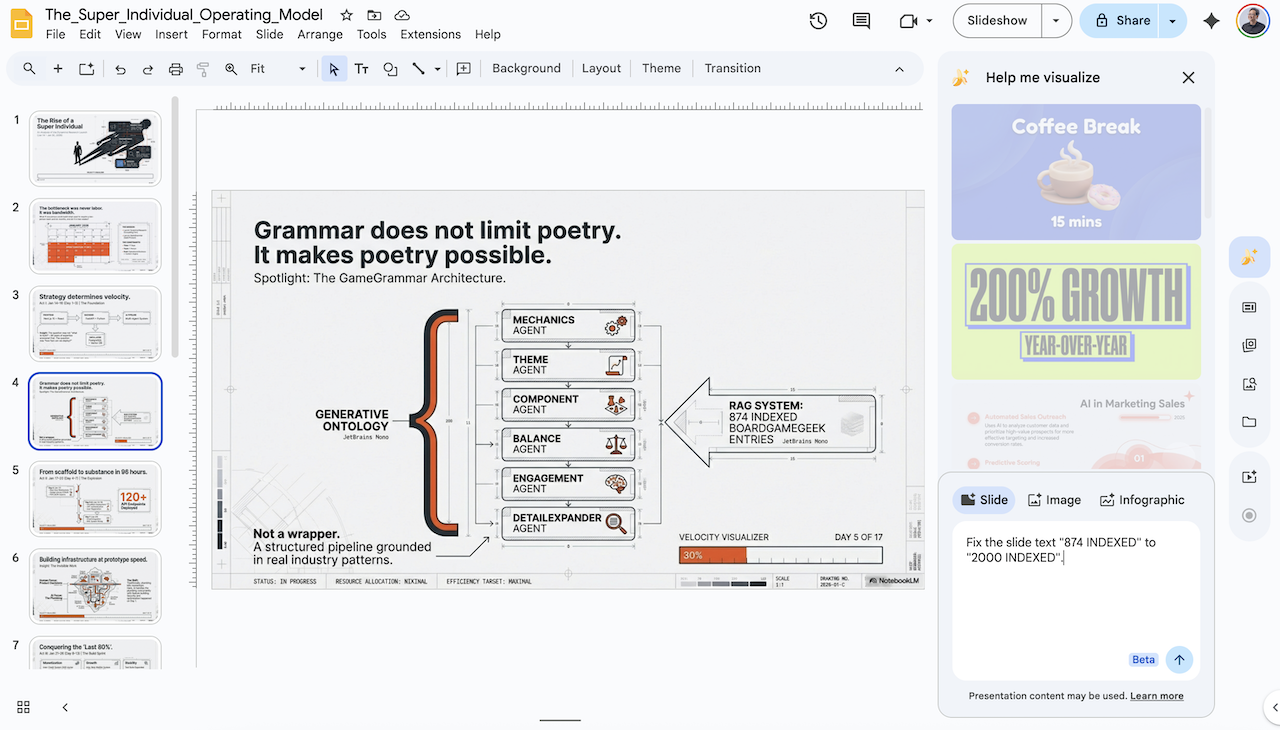Viewport: 1280px width, 730px height.
Task: Keep Slide mode selected in the visualize panel
Action: [983, 499]
